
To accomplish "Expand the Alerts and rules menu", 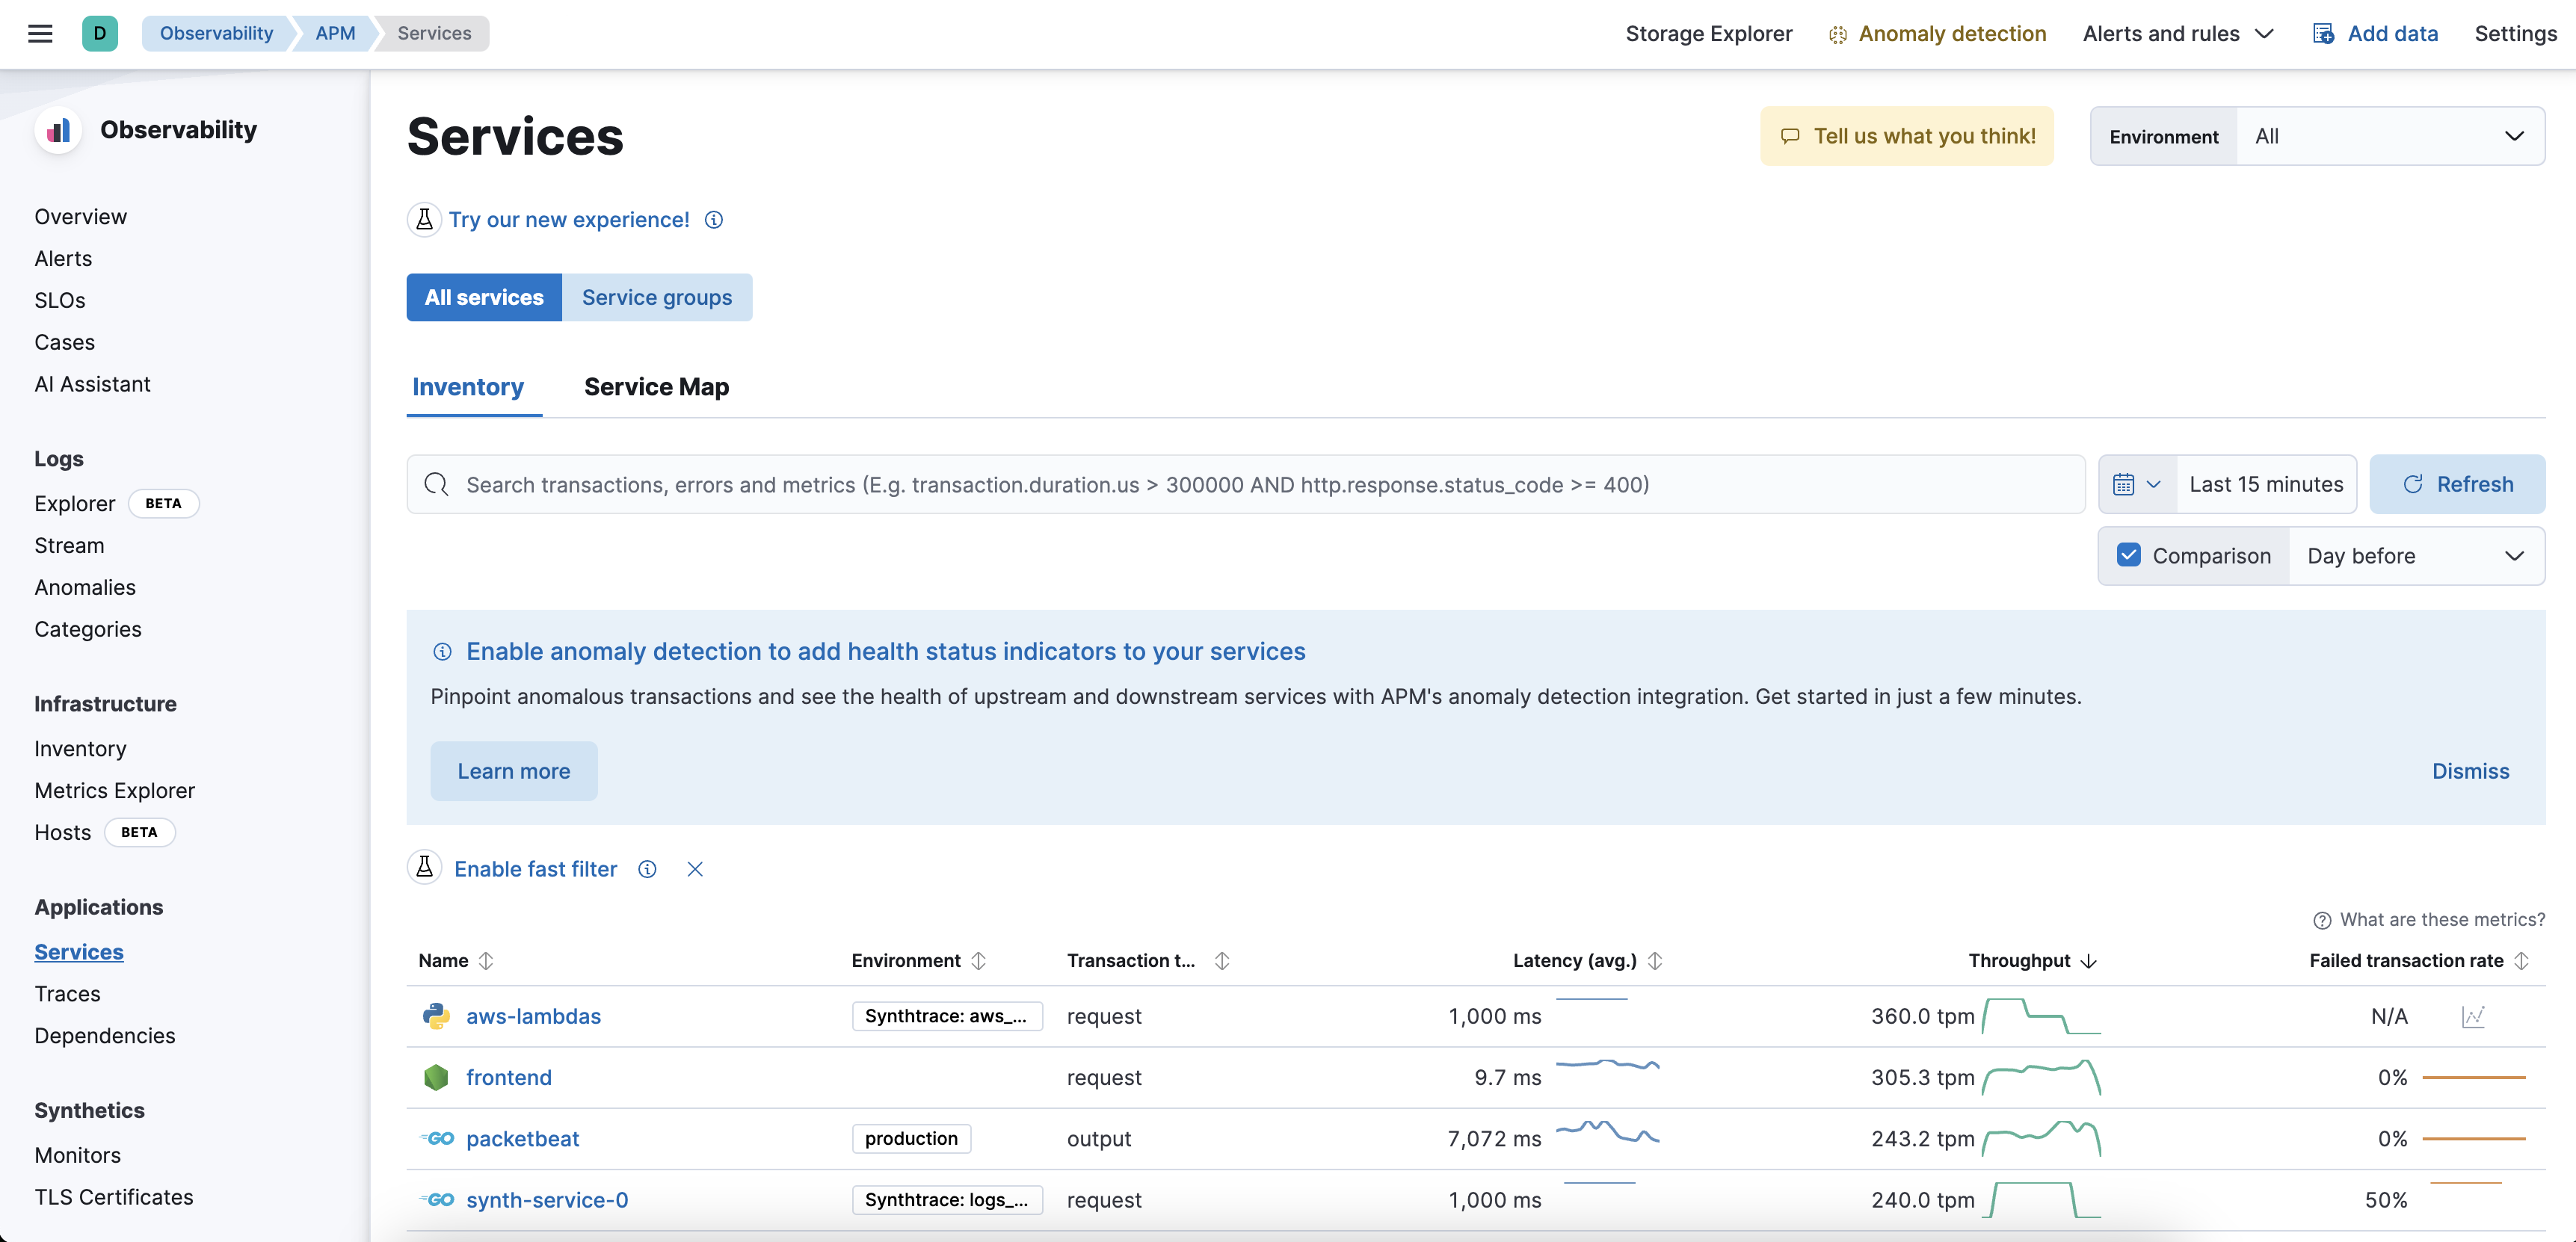I will click(x=2178, y=34).
